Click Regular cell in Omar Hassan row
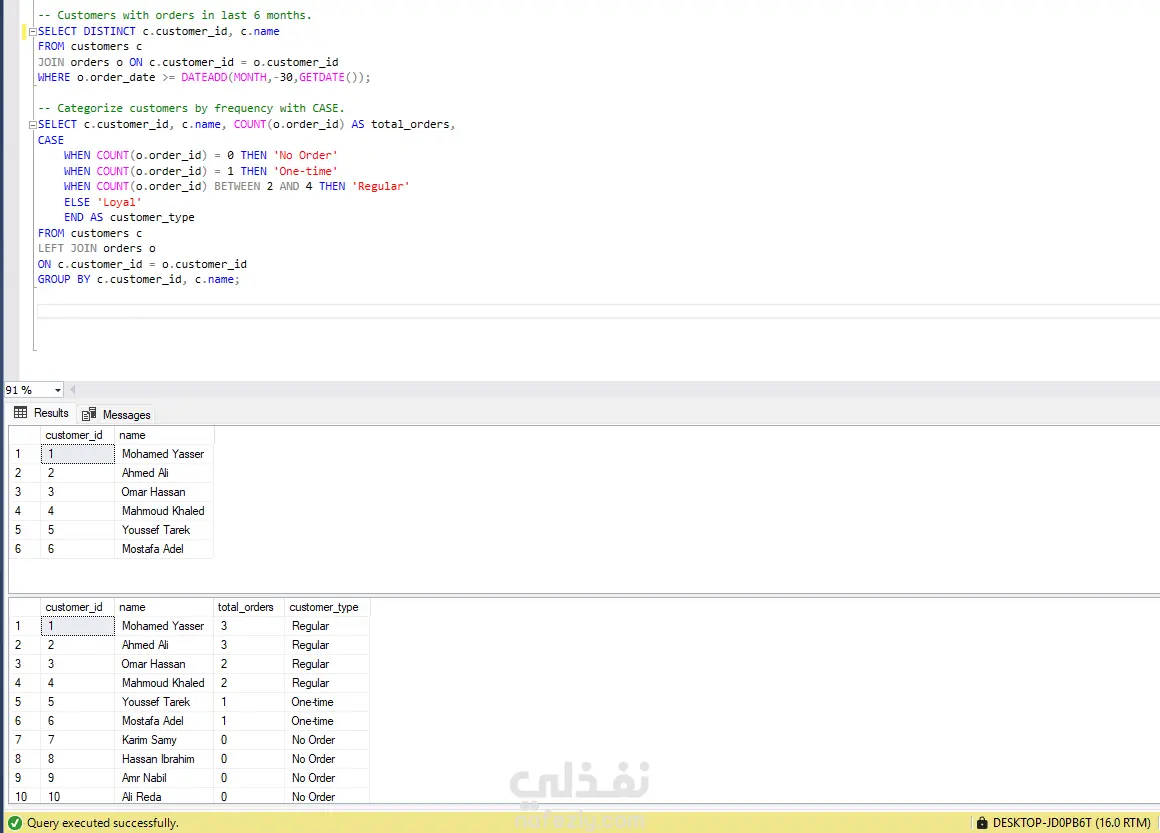 point(326,664)
